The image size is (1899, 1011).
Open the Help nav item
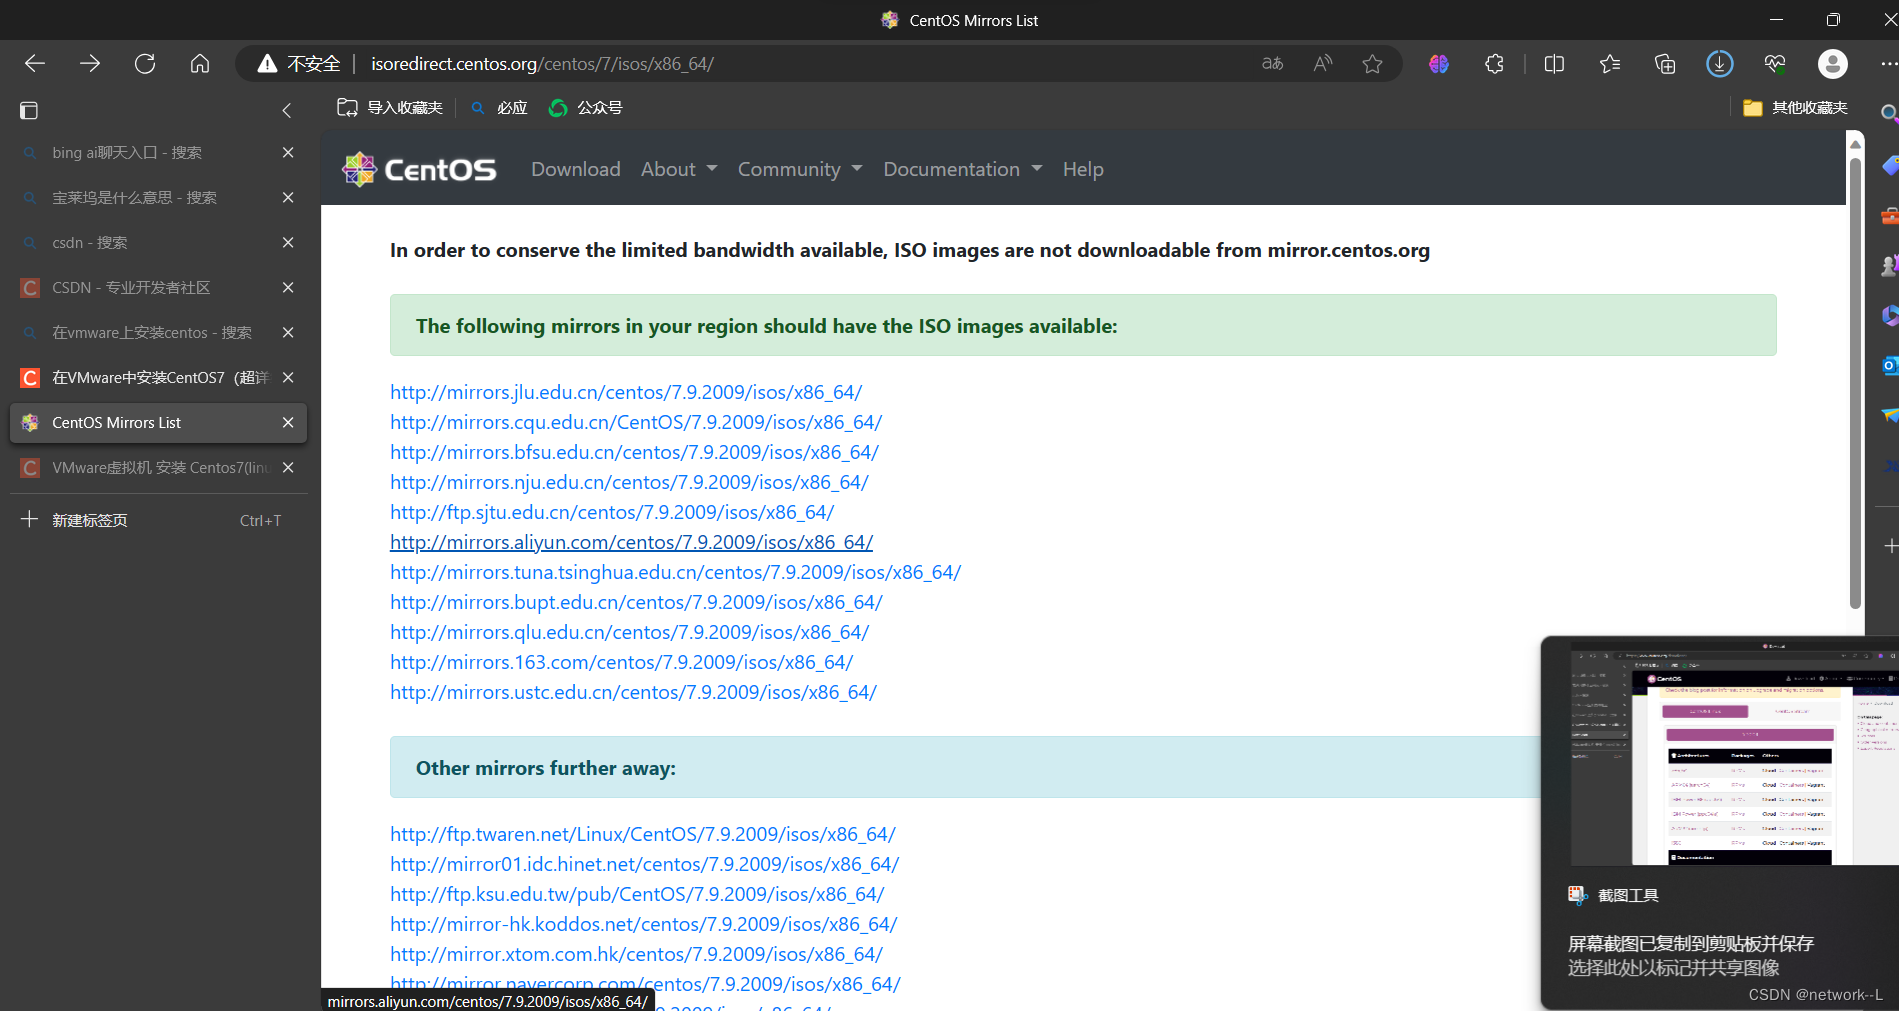pyautogui.click(x=1083, y=169)
